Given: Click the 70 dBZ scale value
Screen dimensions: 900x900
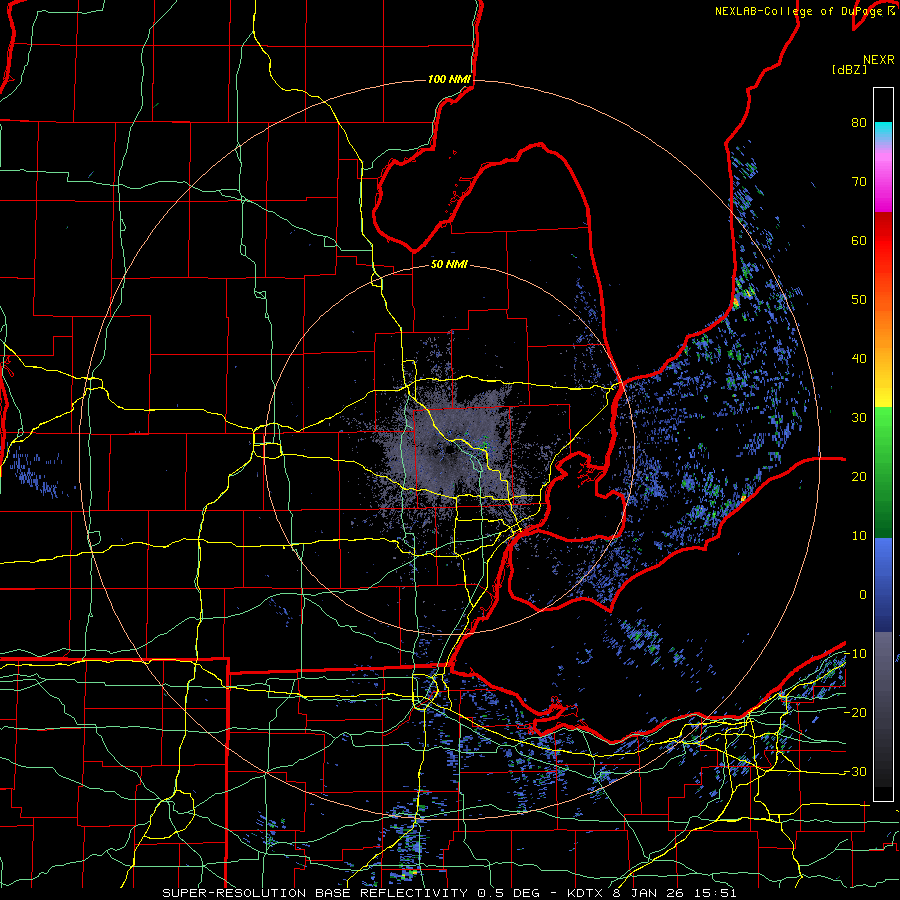Looking at the screenshot, I should click(x=859, y=181).
